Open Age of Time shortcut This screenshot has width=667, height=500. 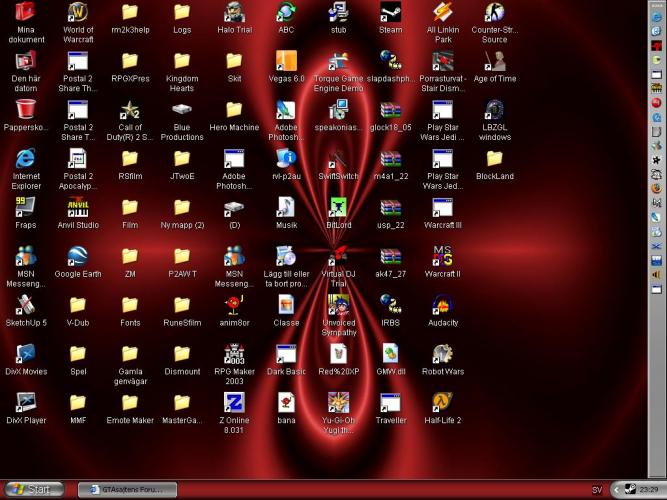point(494,61)
